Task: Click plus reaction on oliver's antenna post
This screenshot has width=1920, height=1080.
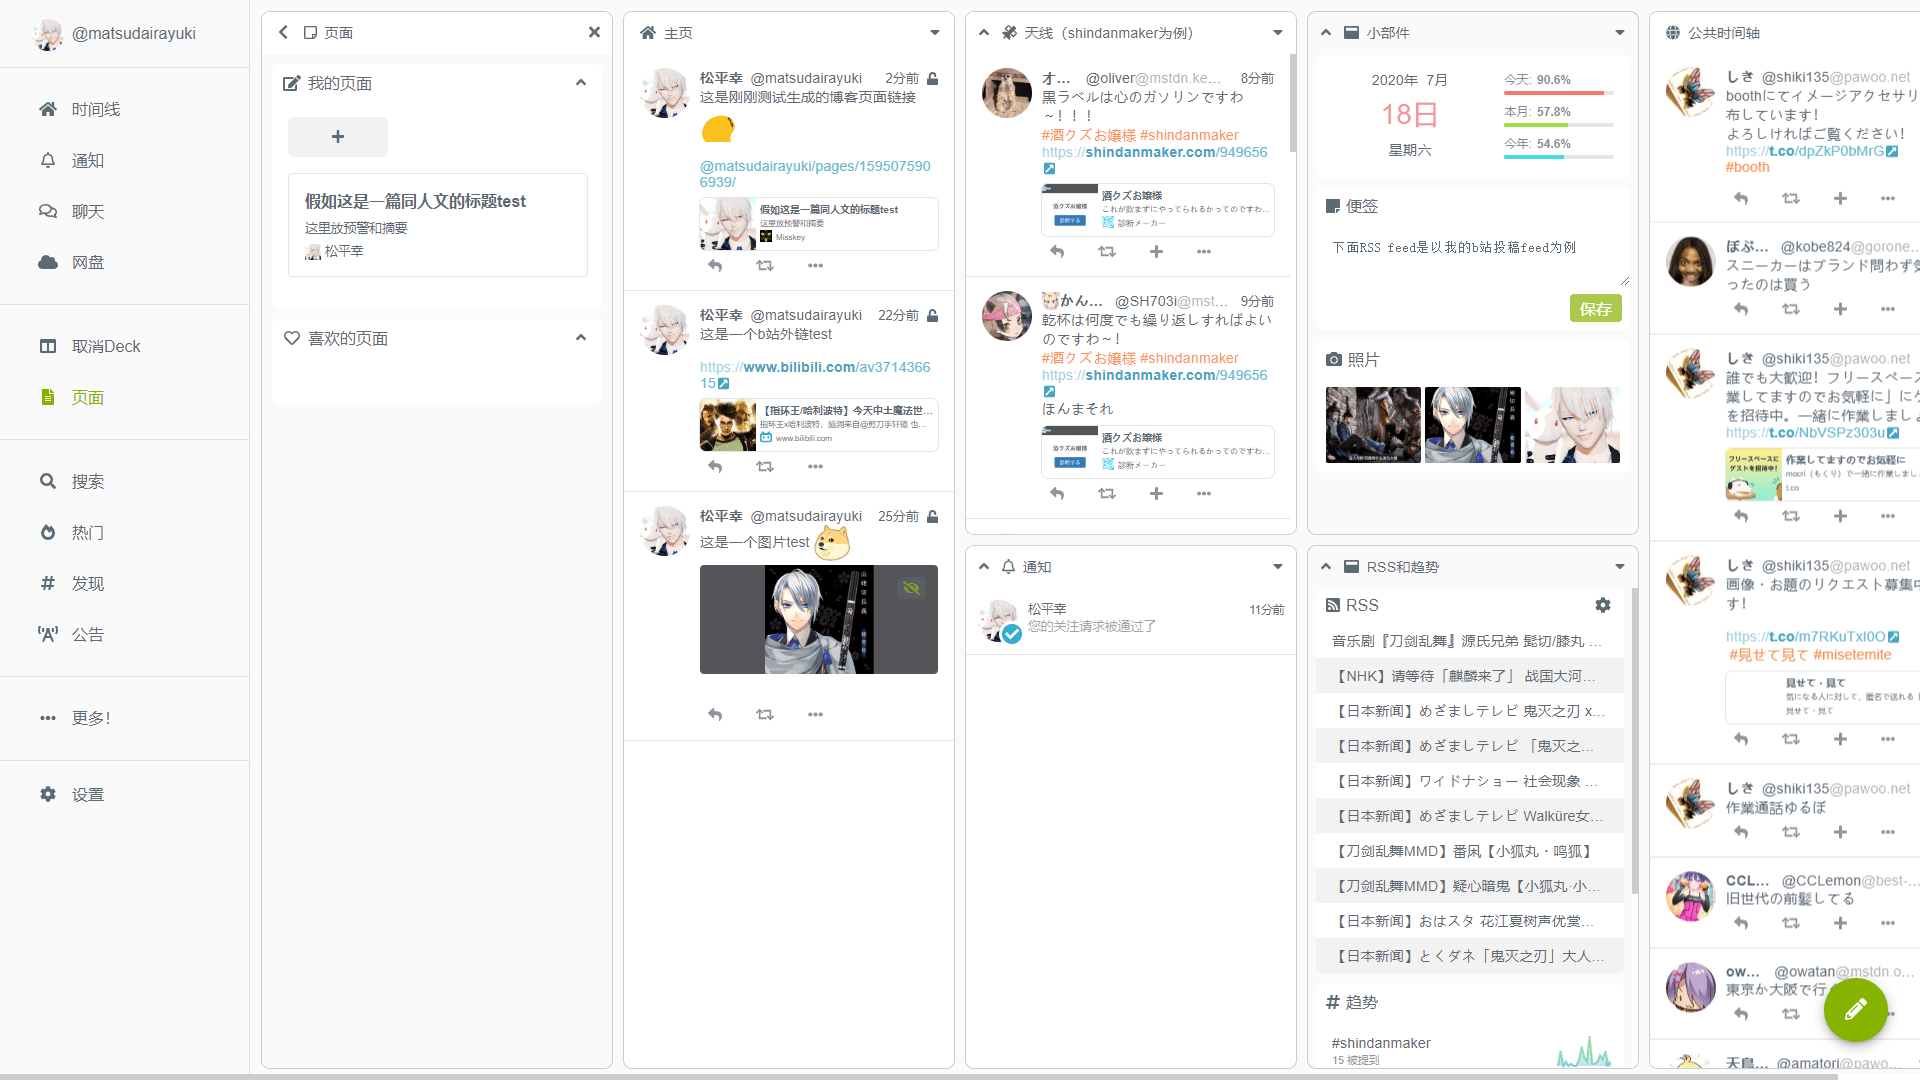Action: (1156, 252)
